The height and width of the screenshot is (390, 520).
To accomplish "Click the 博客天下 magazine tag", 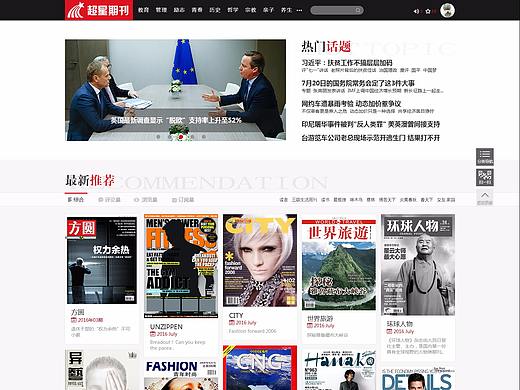I will 387,200.
